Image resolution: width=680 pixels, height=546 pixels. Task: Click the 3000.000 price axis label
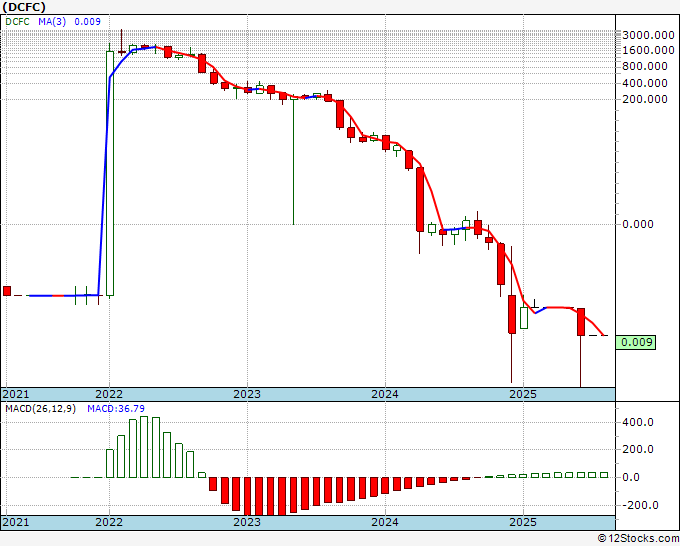[648, 35]
